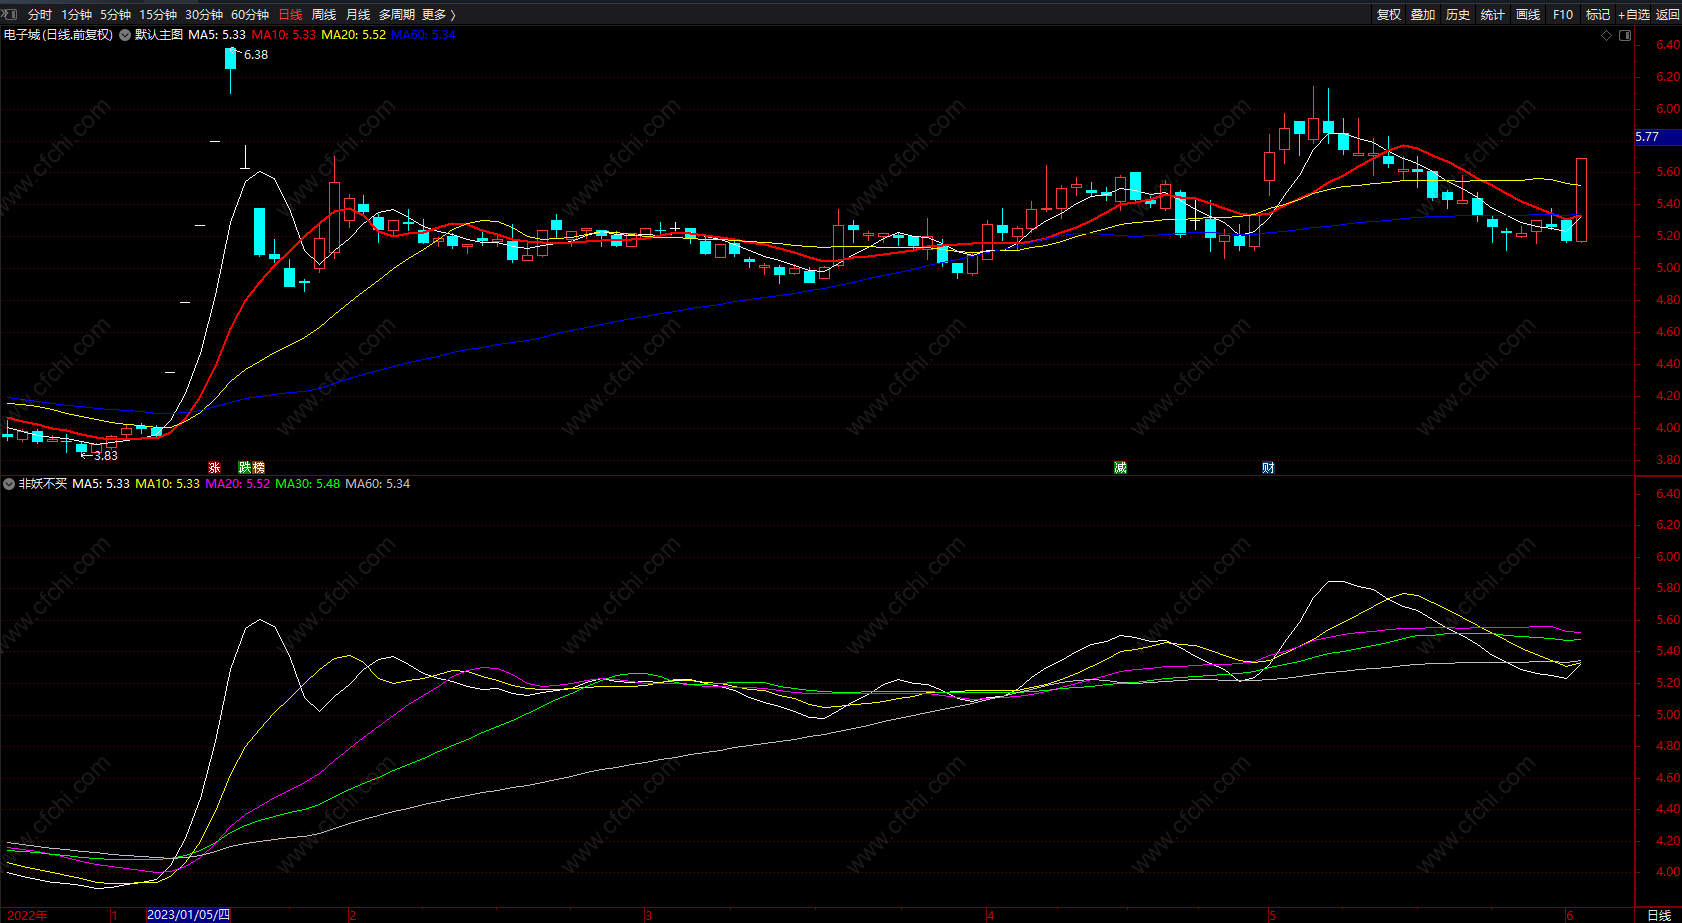Image resolution: width=1682 pixels, height=923 pixels.
Task: Click the green 跌 event marker
Action: click(x=245, y=467)
